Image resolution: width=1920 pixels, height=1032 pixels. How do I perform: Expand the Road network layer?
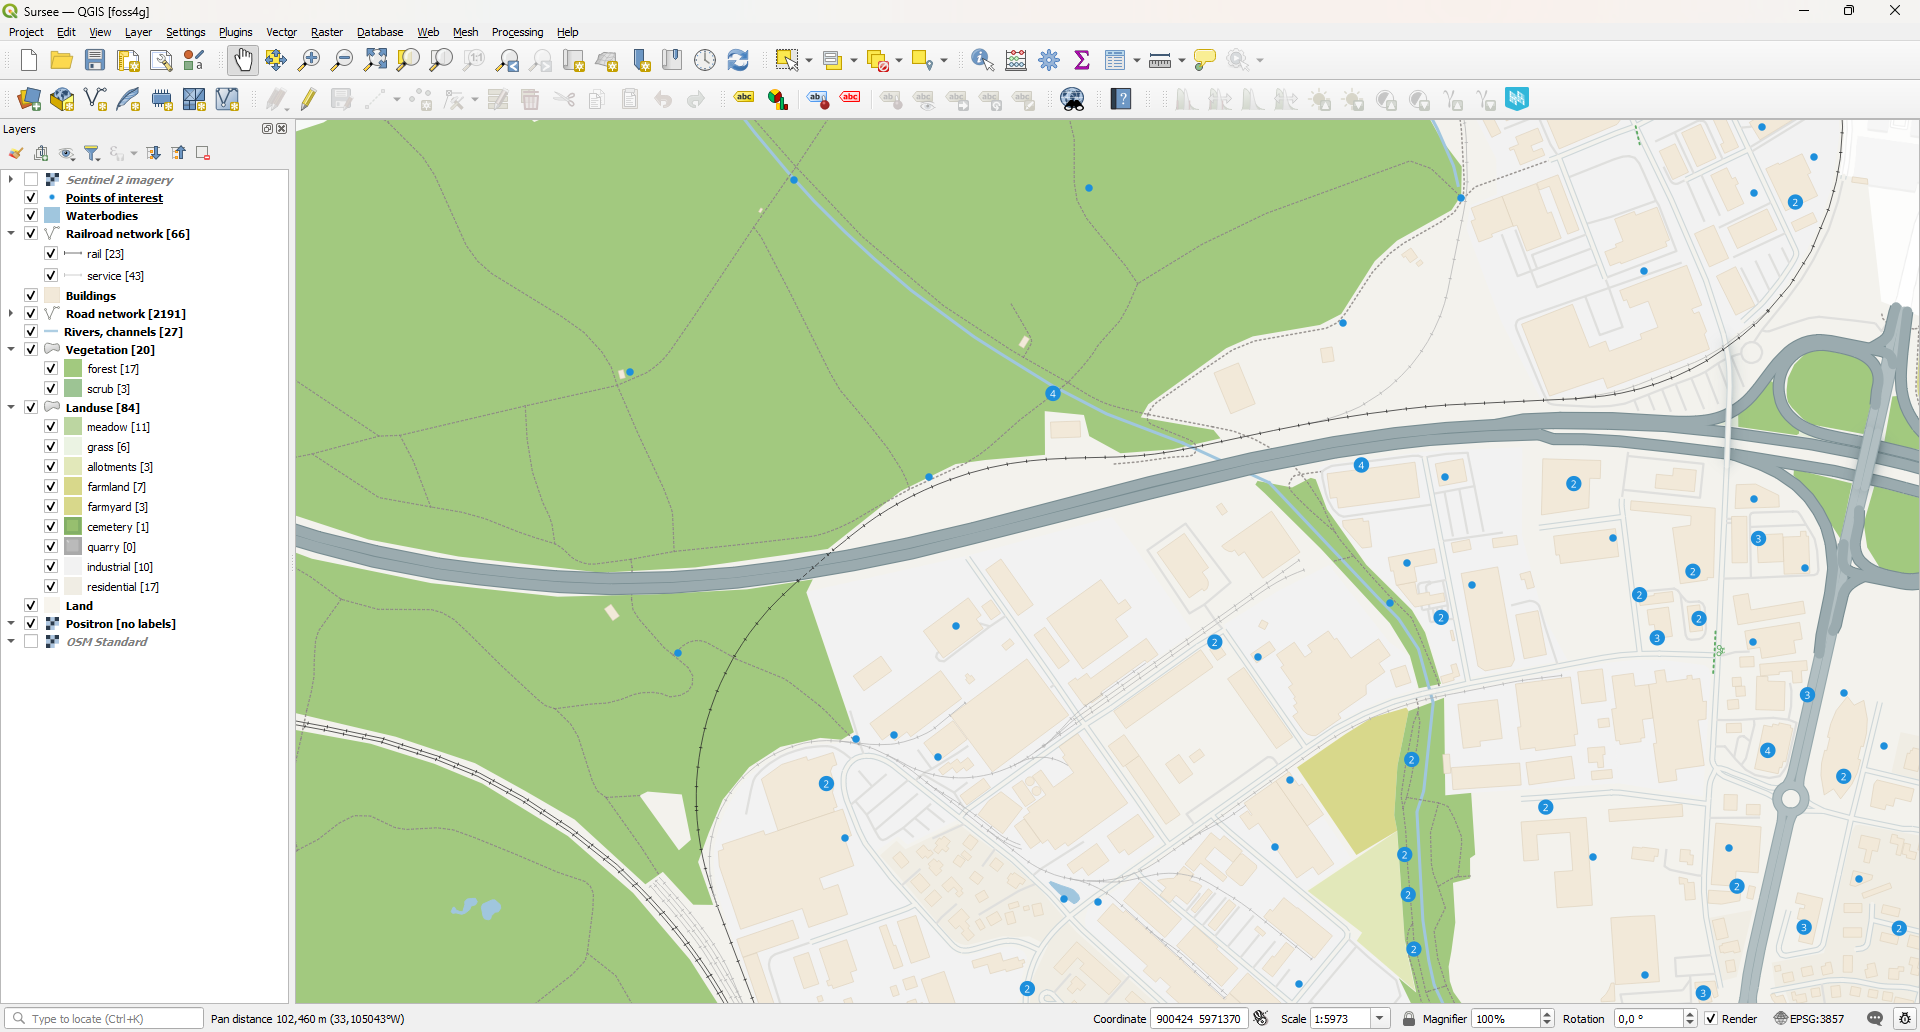pyautogui.click(x=11, y=314)
